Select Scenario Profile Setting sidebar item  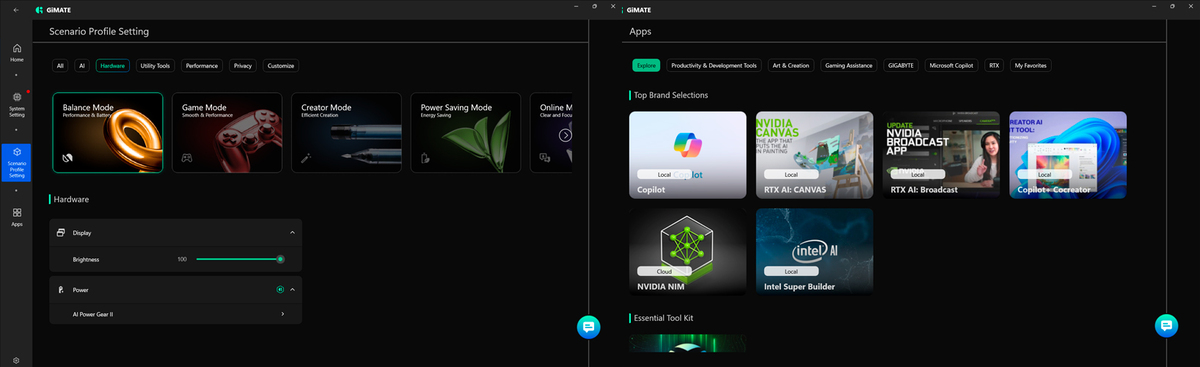pyautogui.click(x=16, y=162)
